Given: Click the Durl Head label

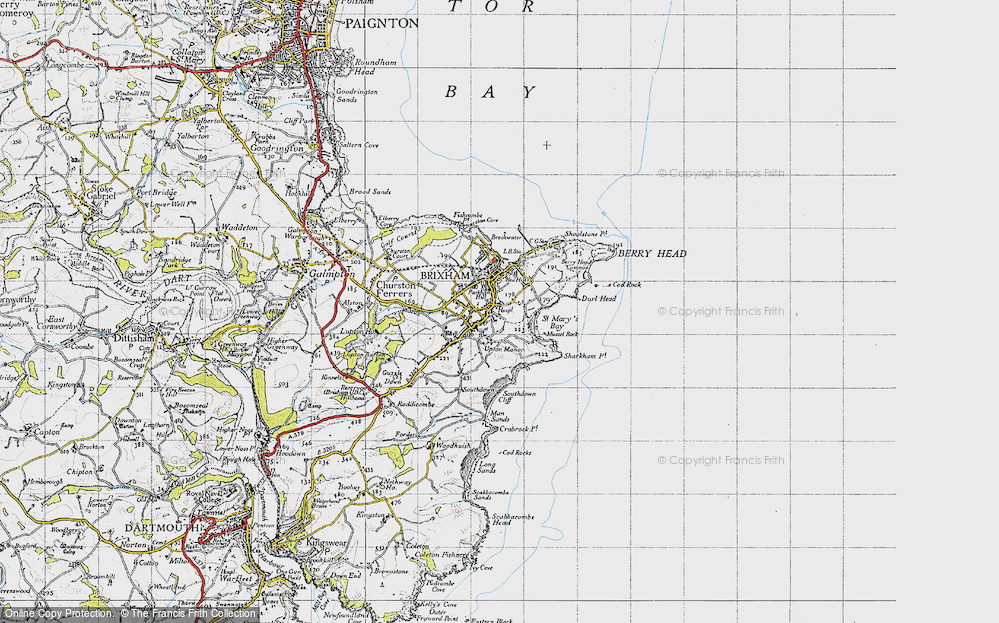Looking at the screenshot, I should (x=598, y=298).
